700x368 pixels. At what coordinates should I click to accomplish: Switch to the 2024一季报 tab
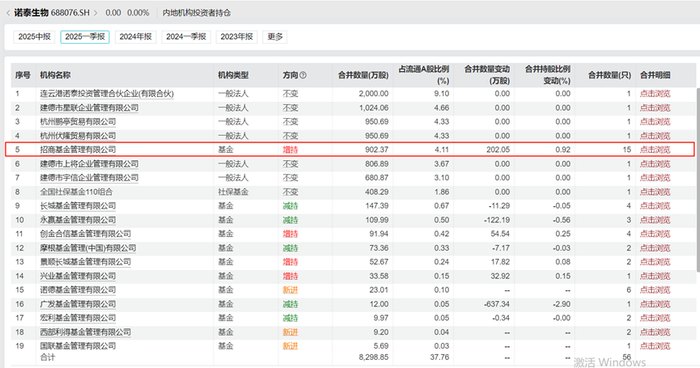[x=186, y=37]
